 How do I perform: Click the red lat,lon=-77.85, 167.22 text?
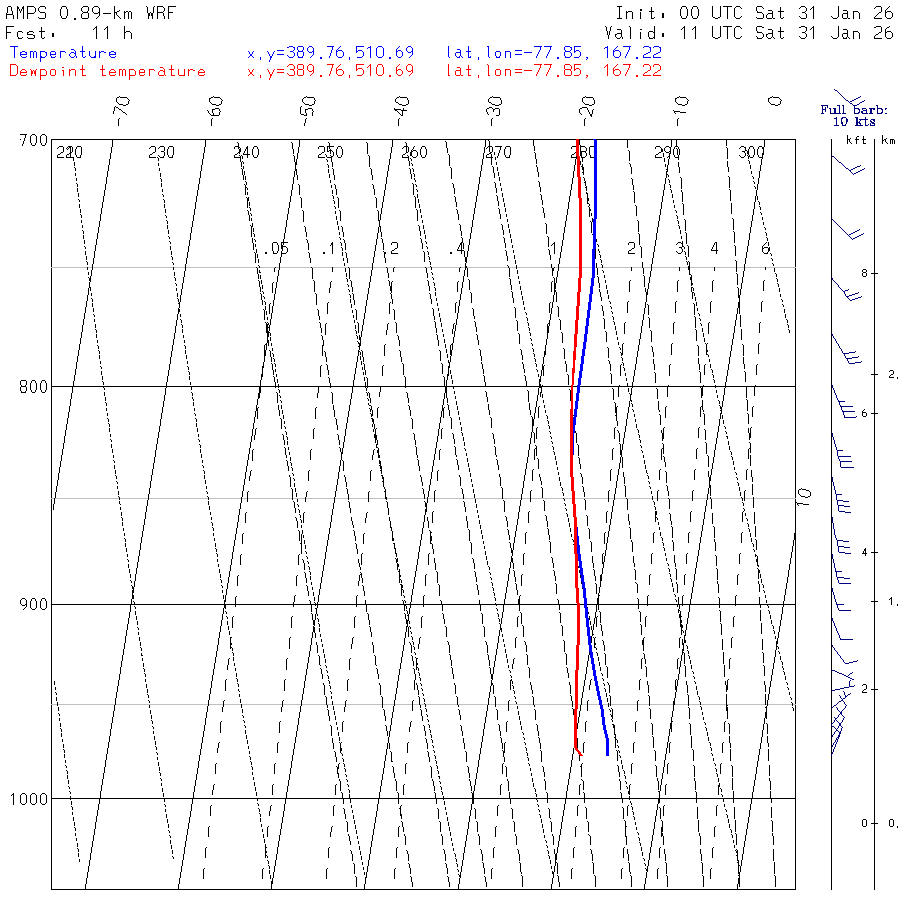pos(554,71)
